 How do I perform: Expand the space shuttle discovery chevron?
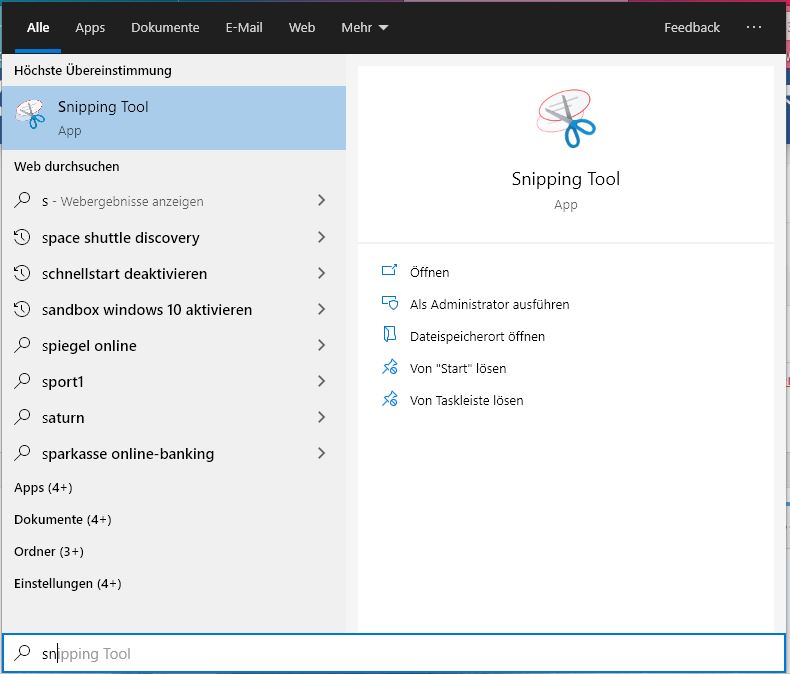click(321, 237)
